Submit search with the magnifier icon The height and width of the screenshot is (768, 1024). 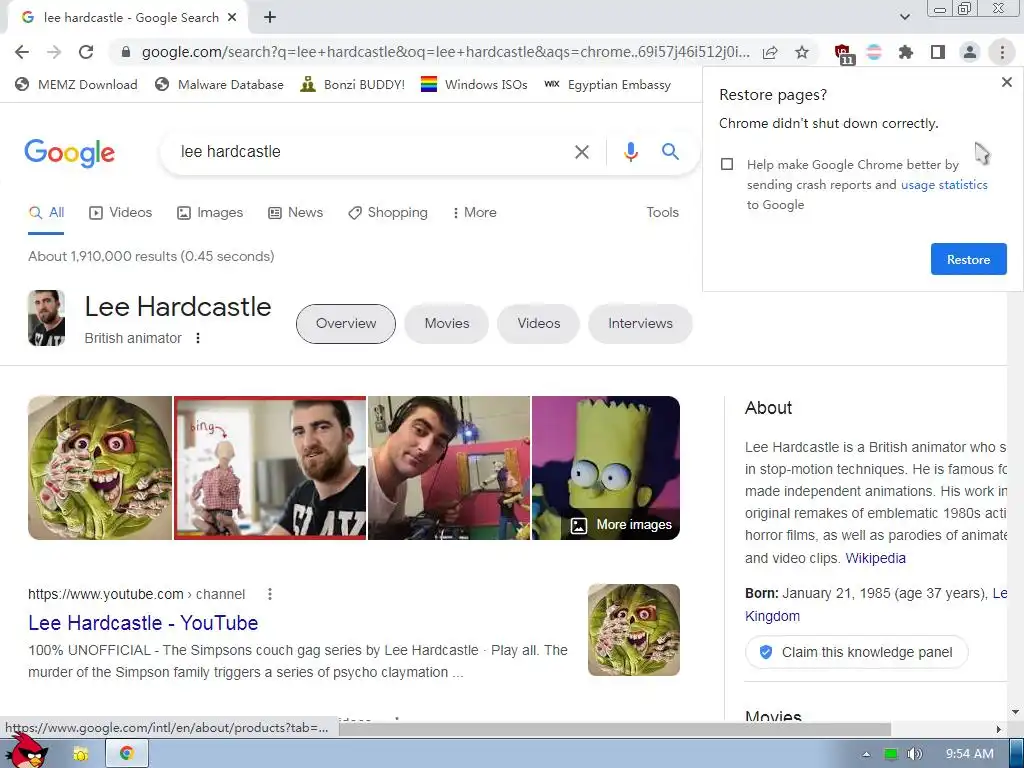tap(670, 152)
